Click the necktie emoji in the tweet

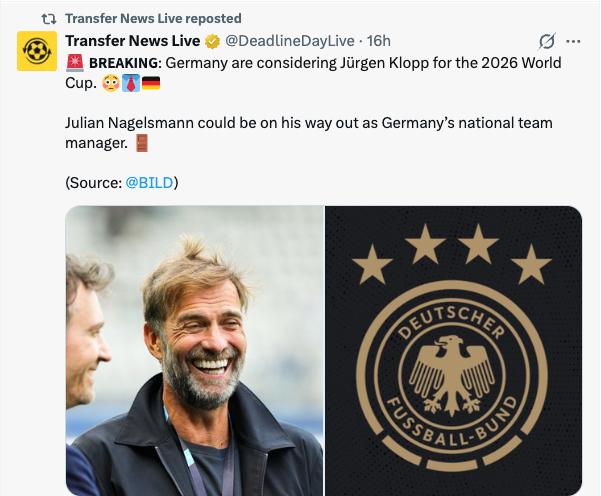(130, 83)
